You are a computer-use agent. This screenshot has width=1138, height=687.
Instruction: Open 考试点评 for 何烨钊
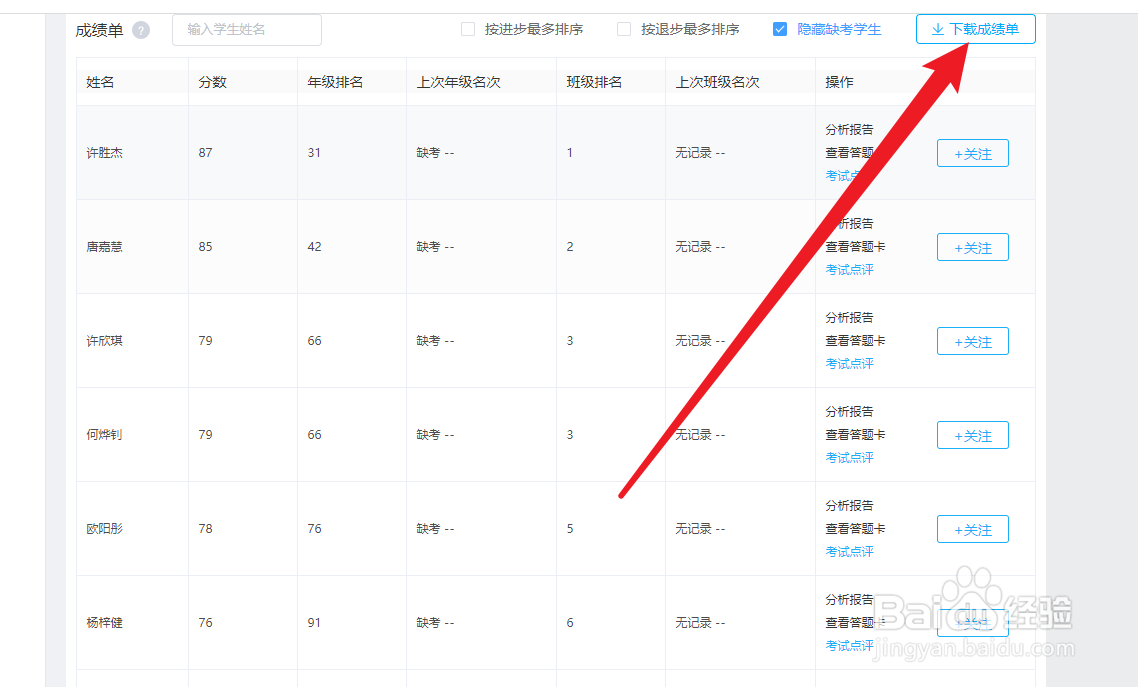click(x=849, y=458)
